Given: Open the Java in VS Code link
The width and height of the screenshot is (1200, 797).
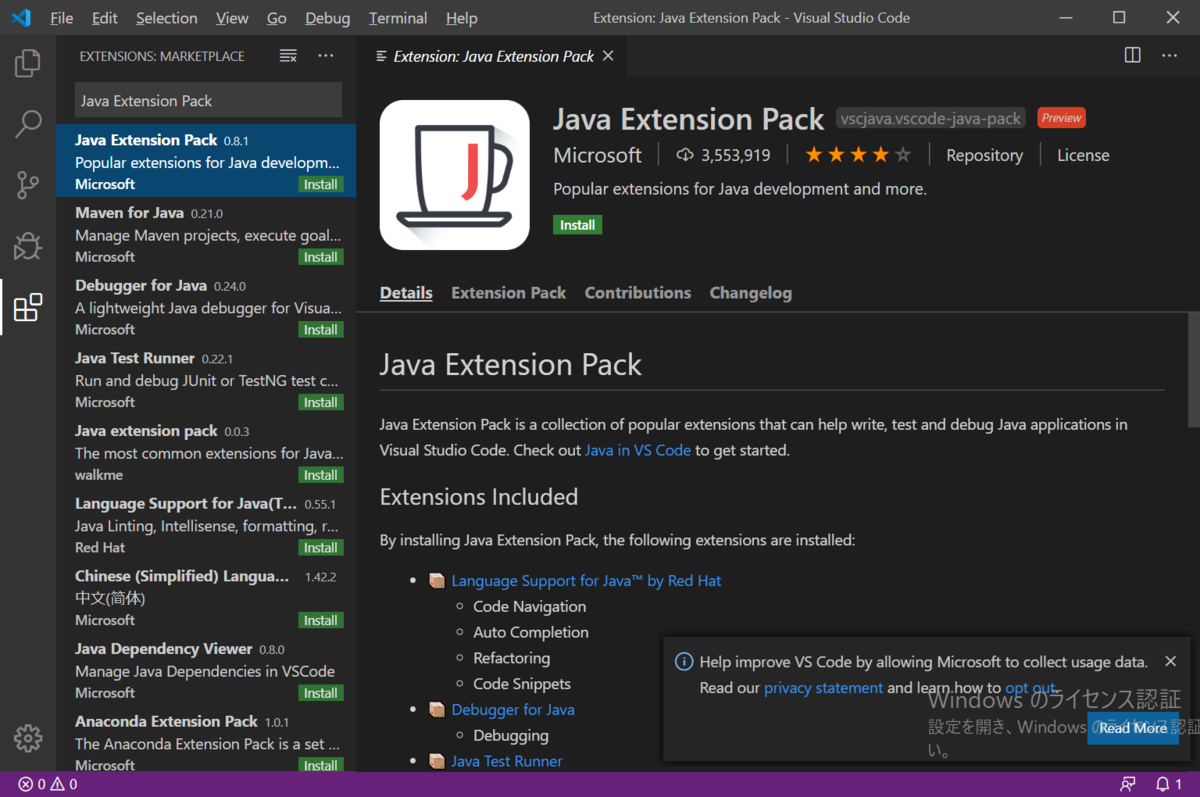Looking at the screenshot, I should pos(638,450).
